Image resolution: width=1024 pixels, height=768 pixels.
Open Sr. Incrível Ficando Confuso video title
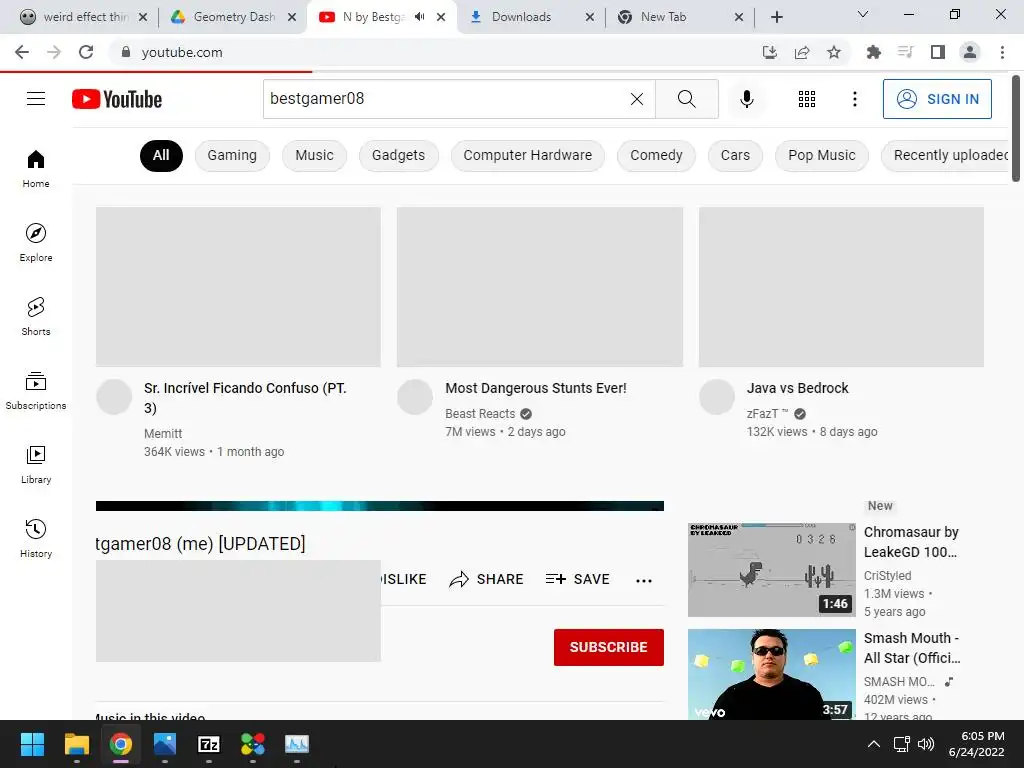[245, 398]
